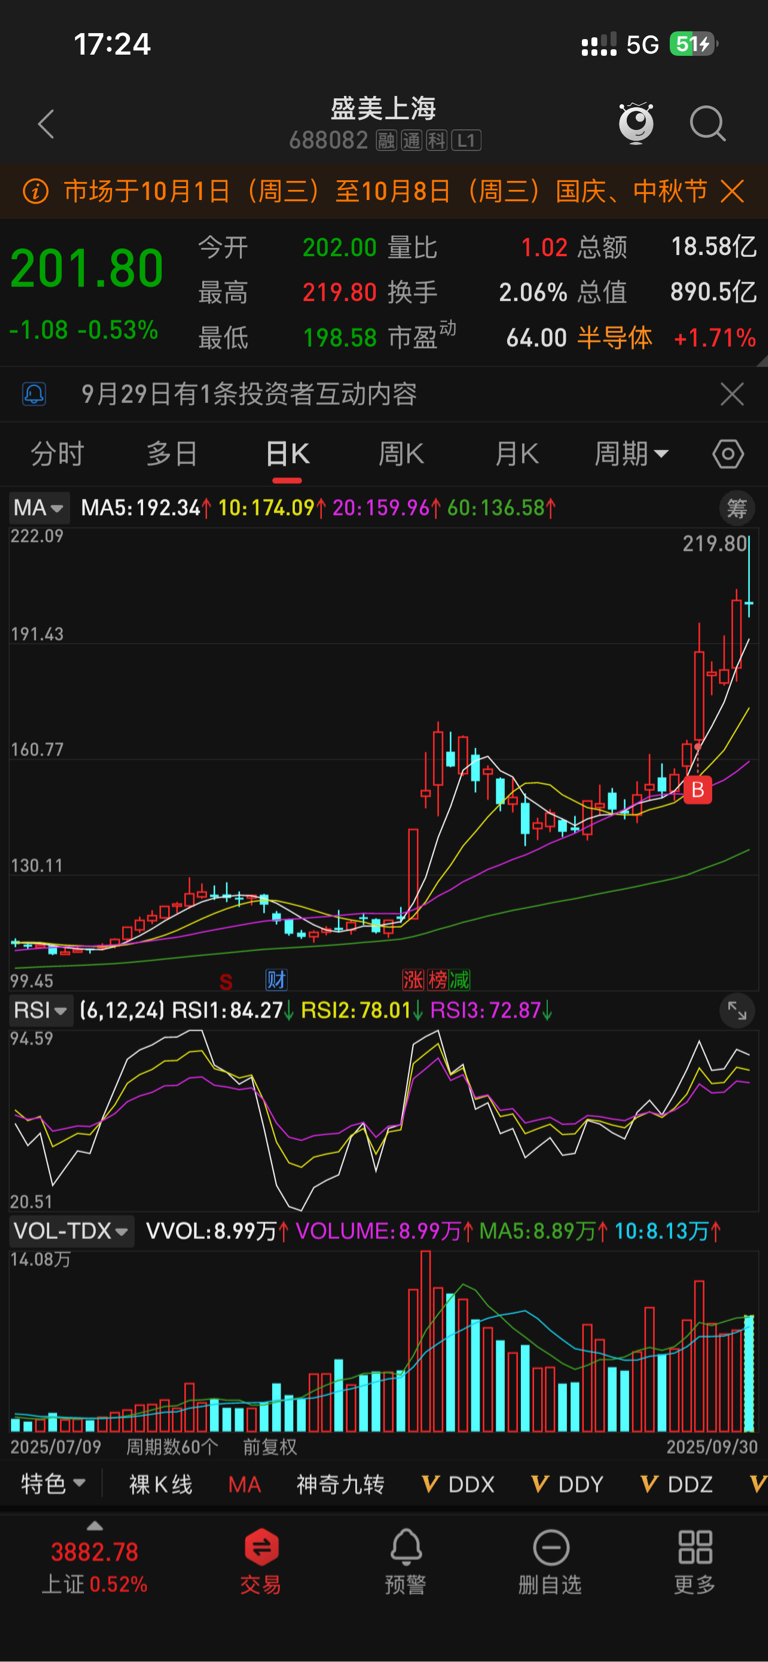Tap the 涨 marker under the chart
This screenshot has height=1662, width=768.
coord(413,980)
